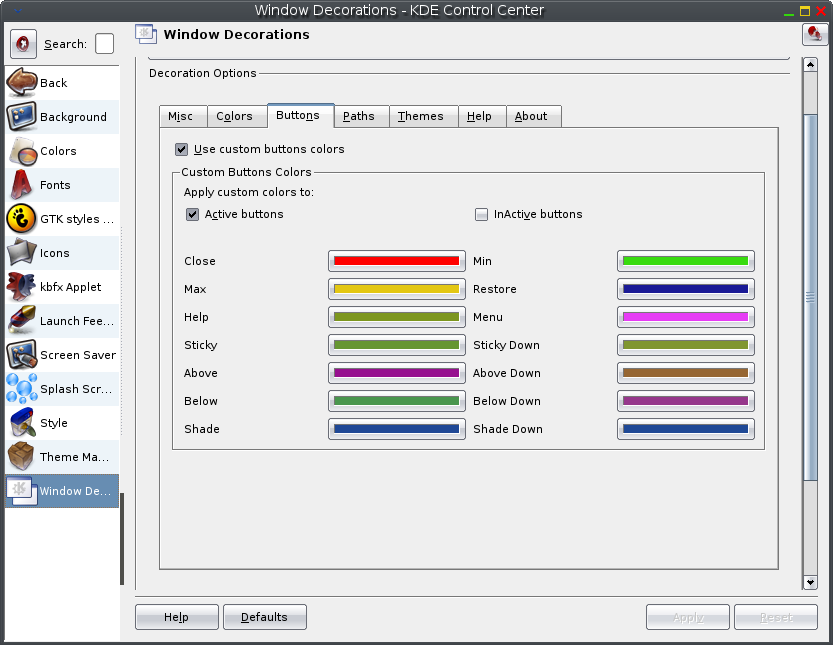Screen dimensions: 833x645
Task: Open the Theme Manager box icon
Action: [21, 456]
